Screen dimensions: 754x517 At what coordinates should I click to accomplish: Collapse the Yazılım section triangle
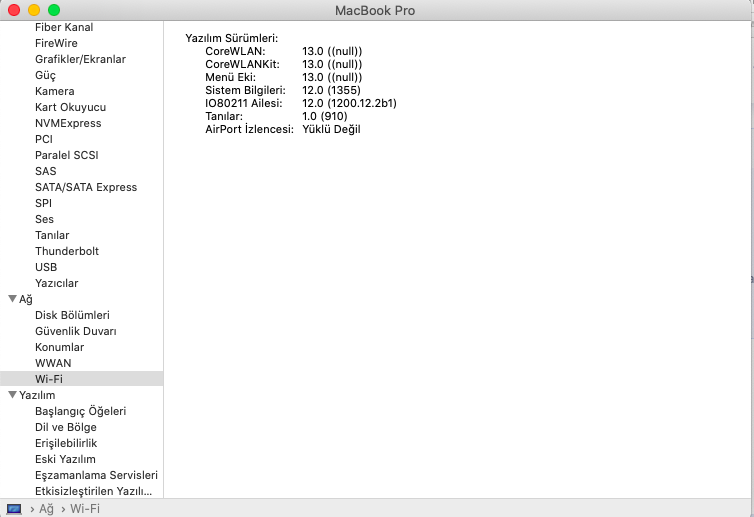12,395
